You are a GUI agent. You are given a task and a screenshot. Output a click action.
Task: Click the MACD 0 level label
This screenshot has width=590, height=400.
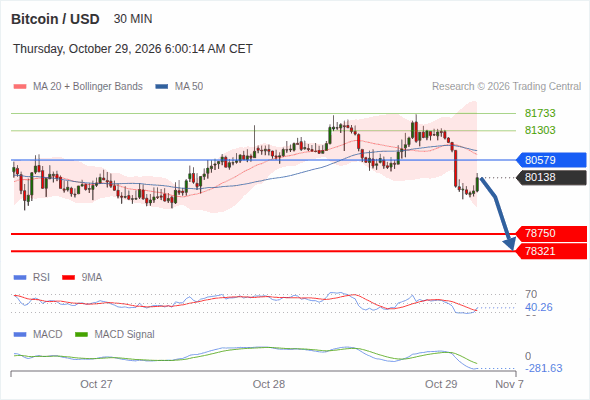[x=528, y=356]
